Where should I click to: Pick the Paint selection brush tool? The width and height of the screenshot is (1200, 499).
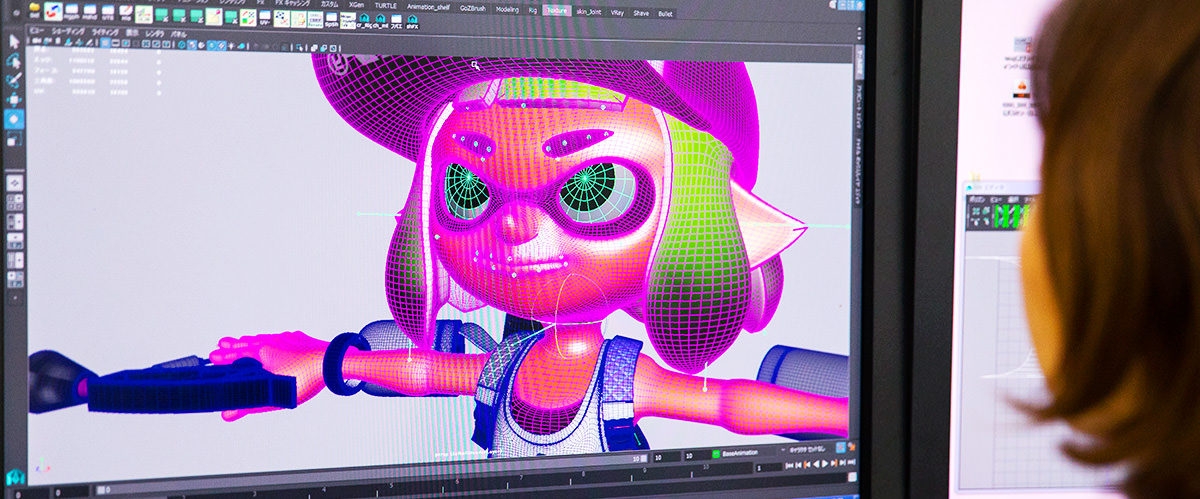pos(14,81)
